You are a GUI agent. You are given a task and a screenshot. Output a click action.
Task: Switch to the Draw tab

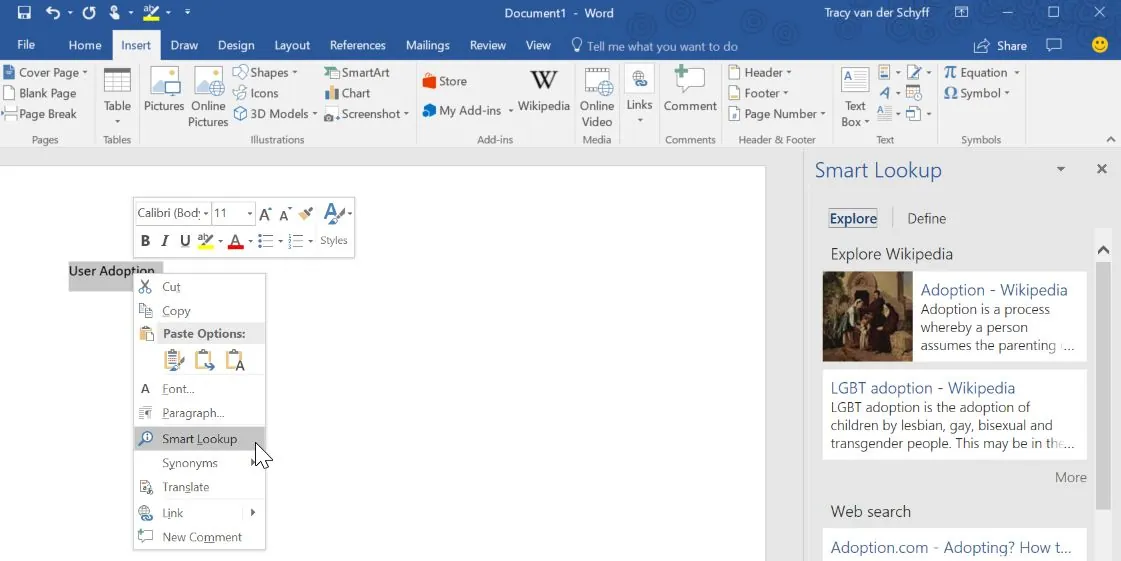(x=184, y=45)
